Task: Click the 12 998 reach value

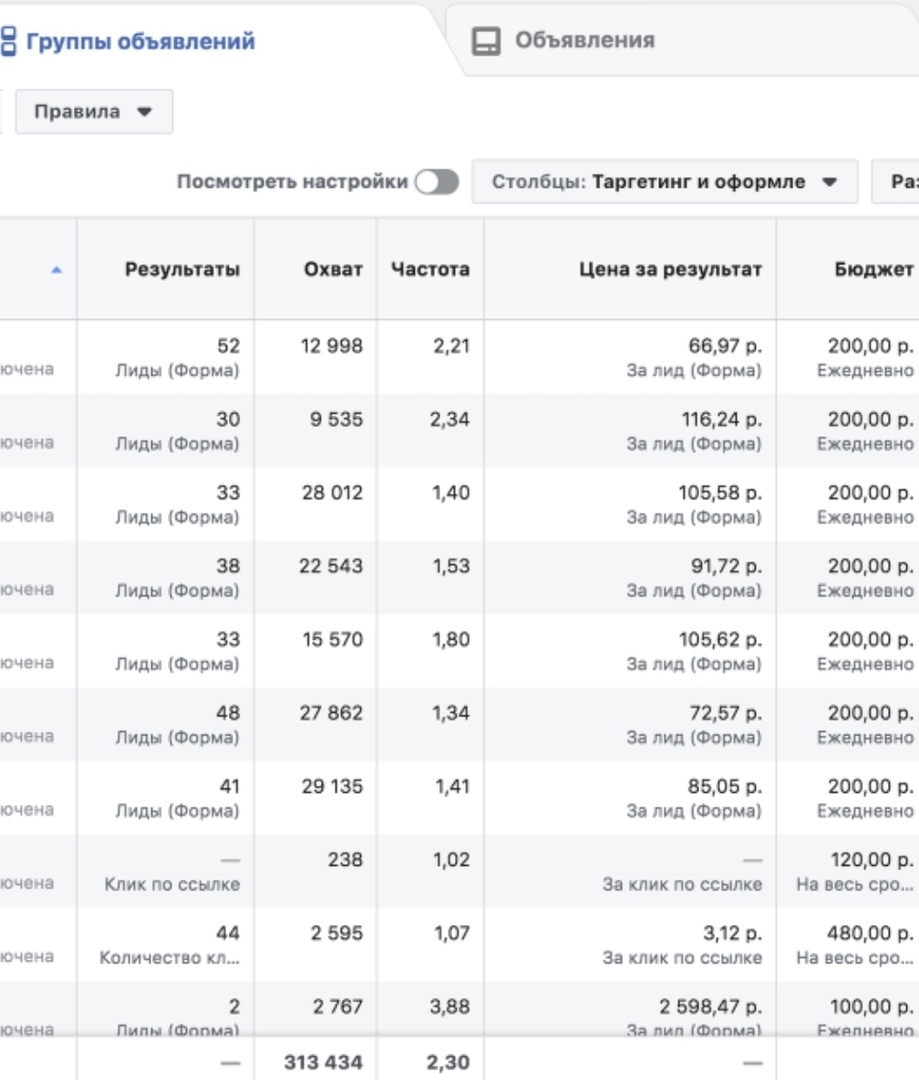Action: click(332, 346)
